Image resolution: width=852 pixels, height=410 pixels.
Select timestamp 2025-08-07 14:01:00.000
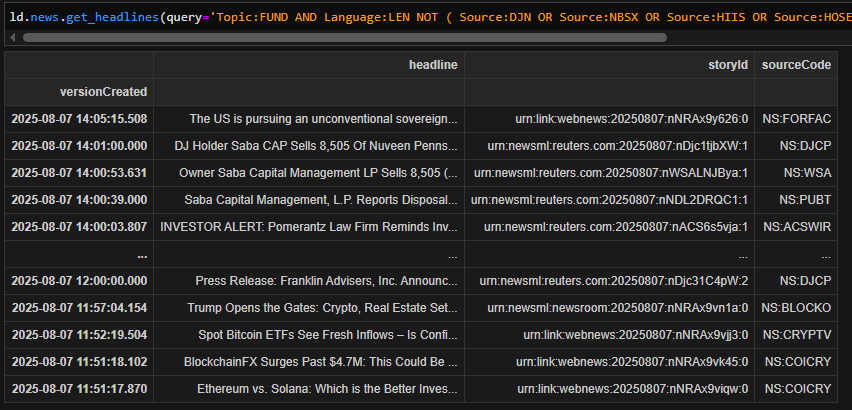point(79,146)
